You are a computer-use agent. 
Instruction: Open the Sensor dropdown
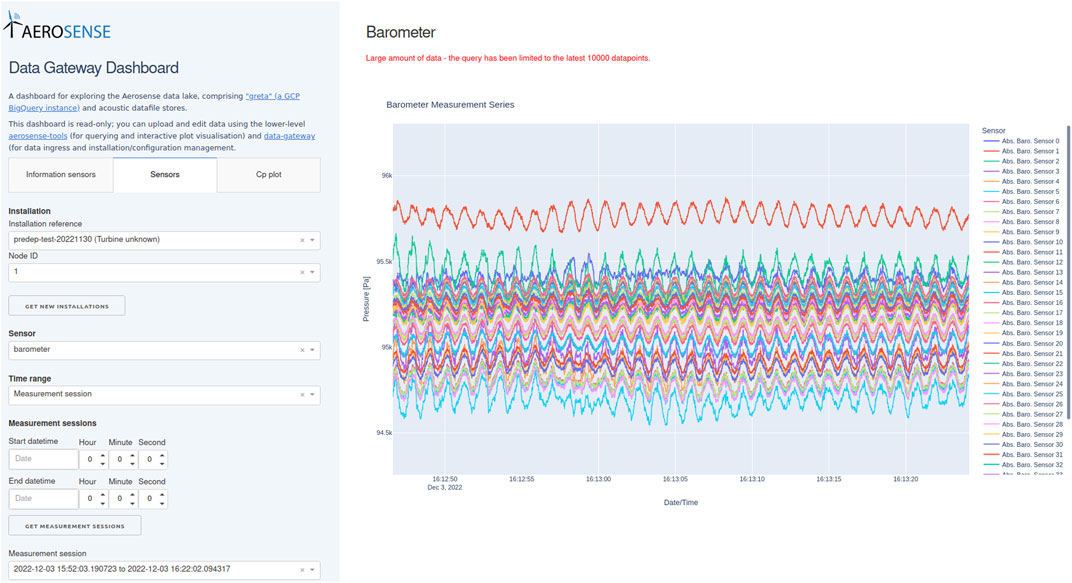click(312, 350)
